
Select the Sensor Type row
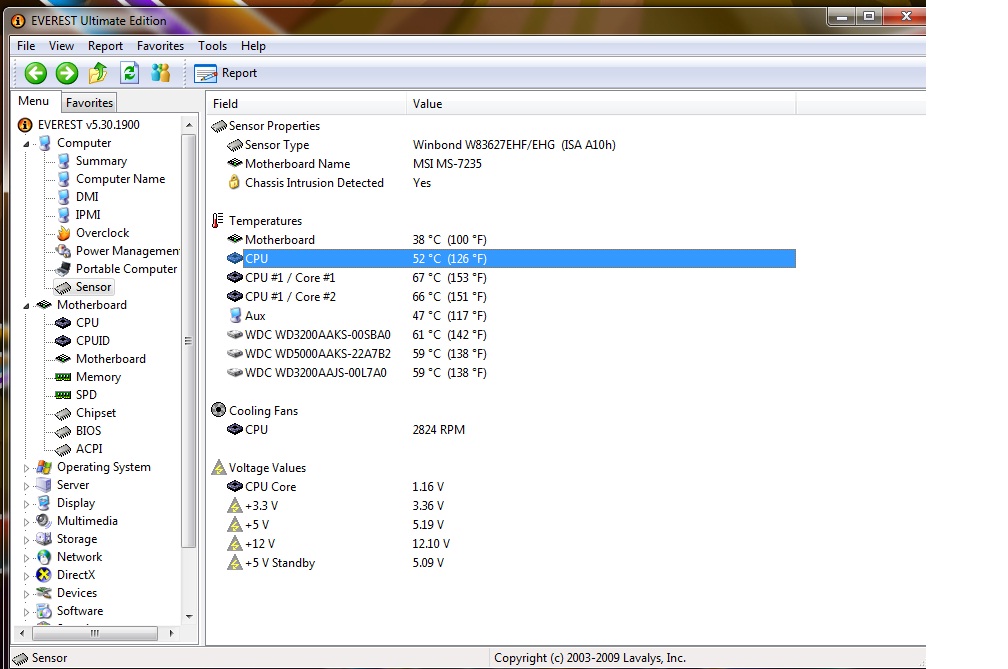511,145
